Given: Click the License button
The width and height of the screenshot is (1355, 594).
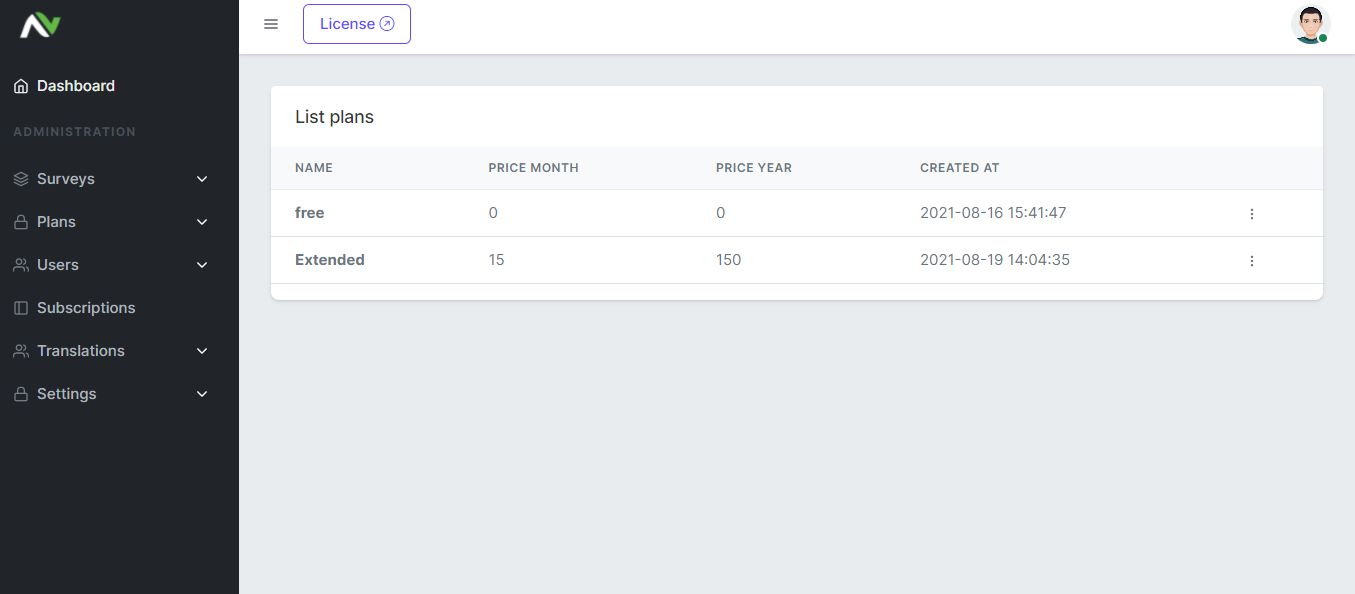Looking at the screenshot, I should (357, 24).
